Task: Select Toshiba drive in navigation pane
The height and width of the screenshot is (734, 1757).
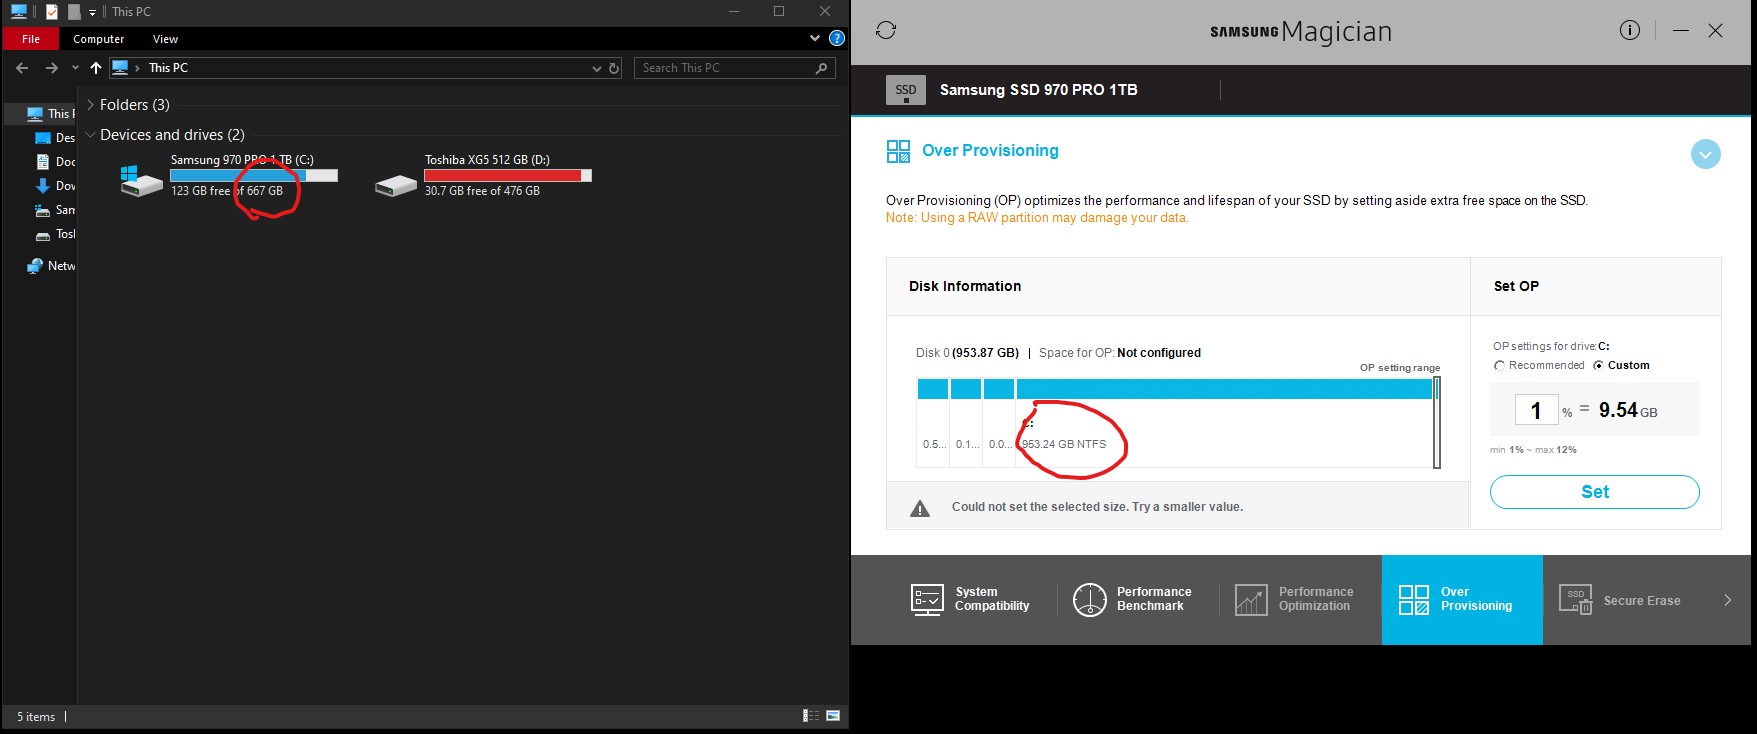Action: coord(55,234)
